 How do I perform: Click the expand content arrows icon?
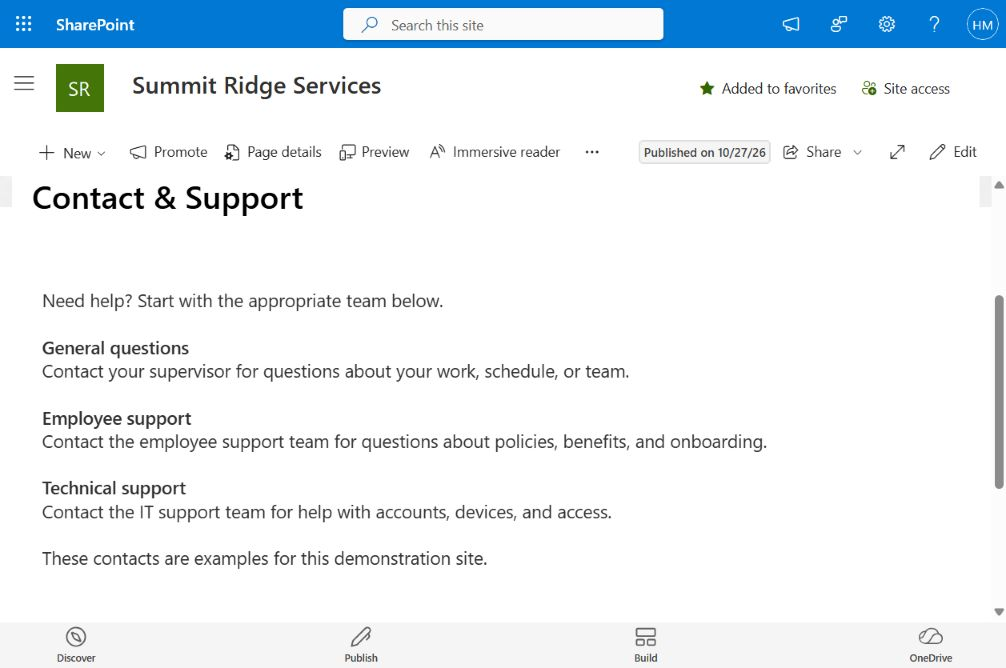pyautogui.click(x=898, y=152)
